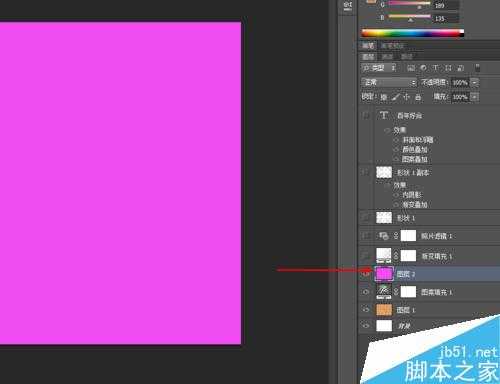The image size is (500, 384).
Task: Click the lock image pixels brush icon
Action: (x=395, y=97)
